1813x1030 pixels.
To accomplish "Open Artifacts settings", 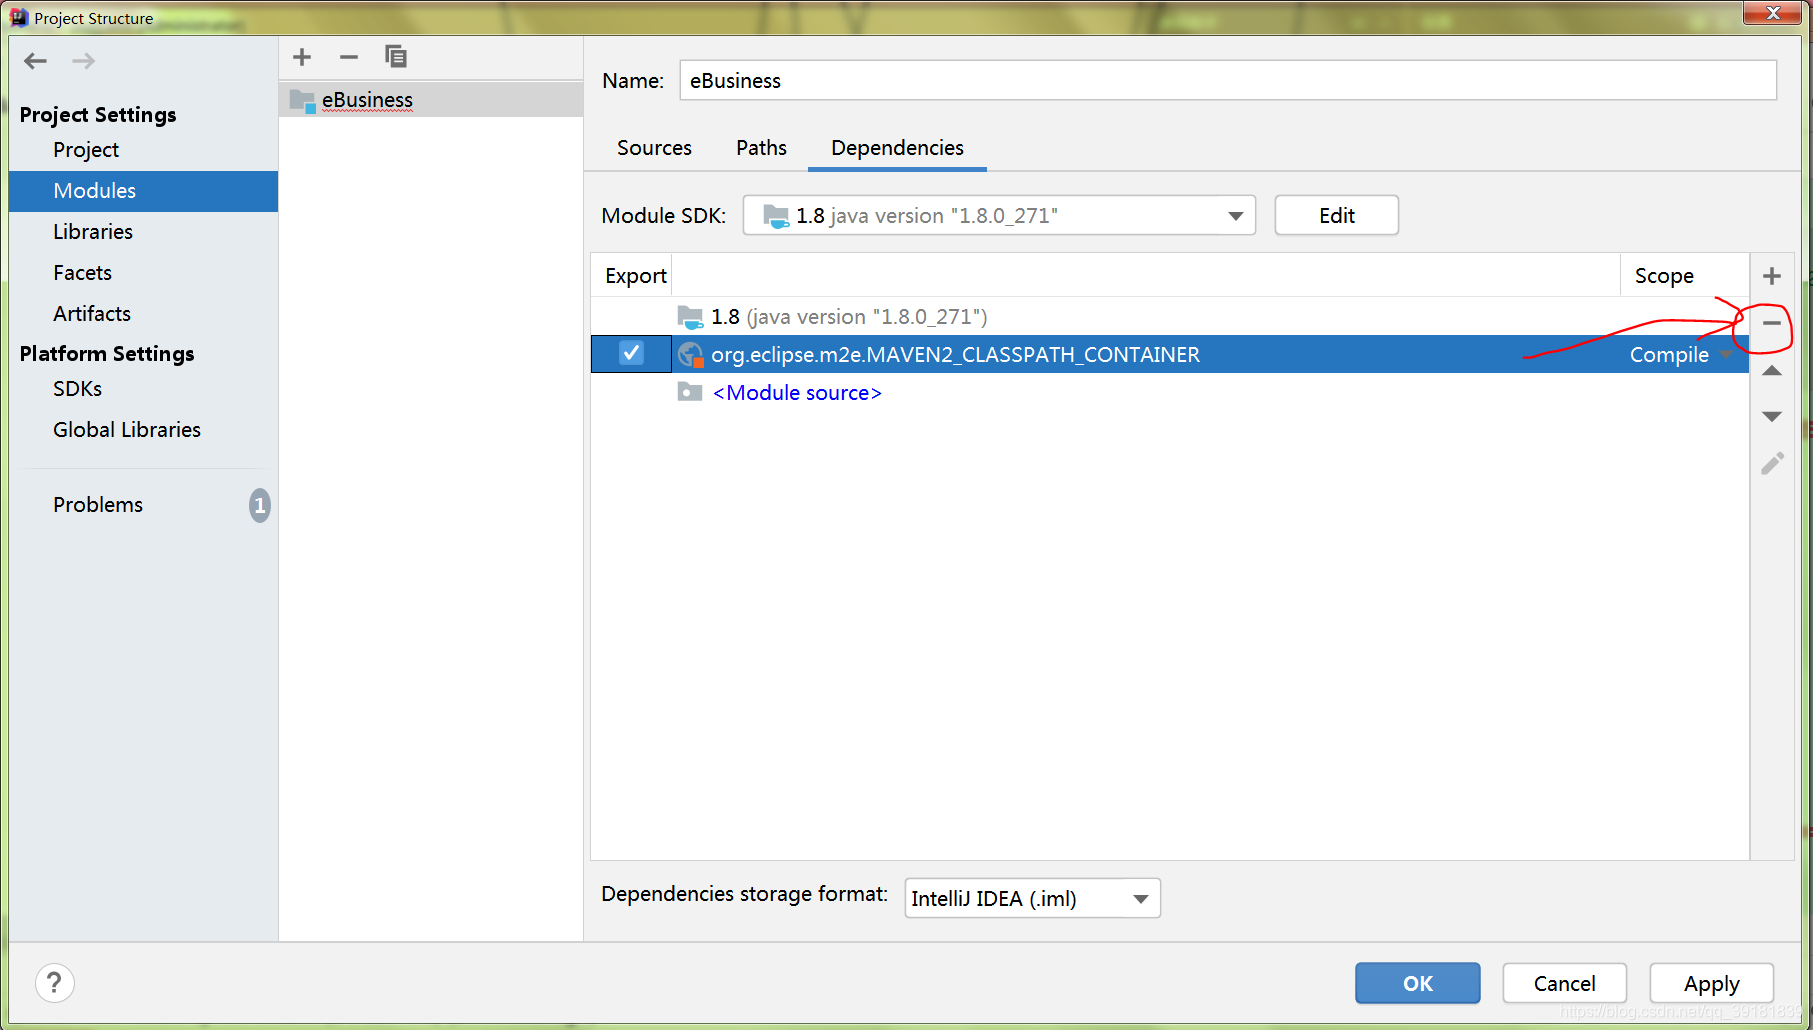I will (x=143, y=314).
